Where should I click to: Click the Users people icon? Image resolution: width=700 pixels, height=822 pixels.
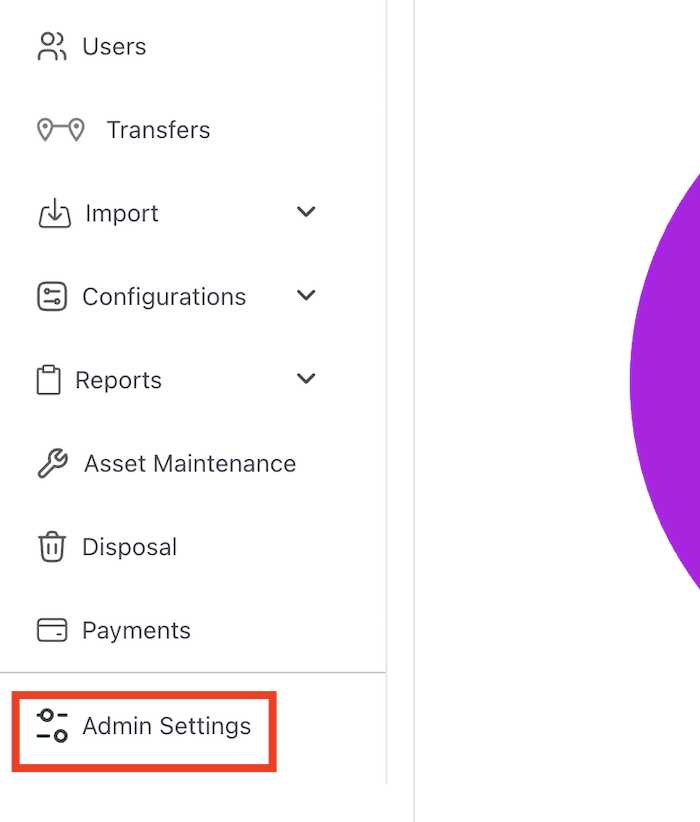coord(51,46)
